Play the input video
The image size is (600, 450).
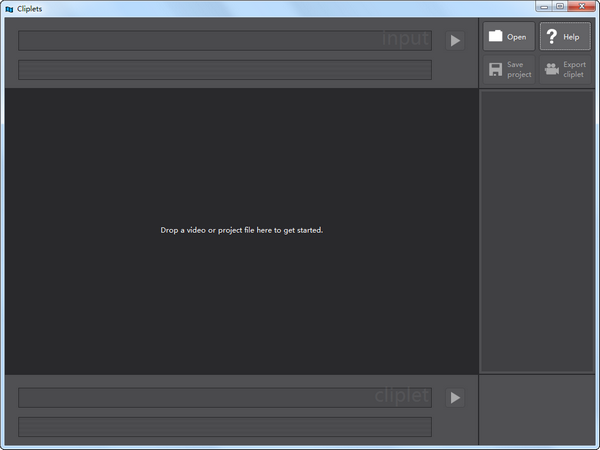click(455, 41)
